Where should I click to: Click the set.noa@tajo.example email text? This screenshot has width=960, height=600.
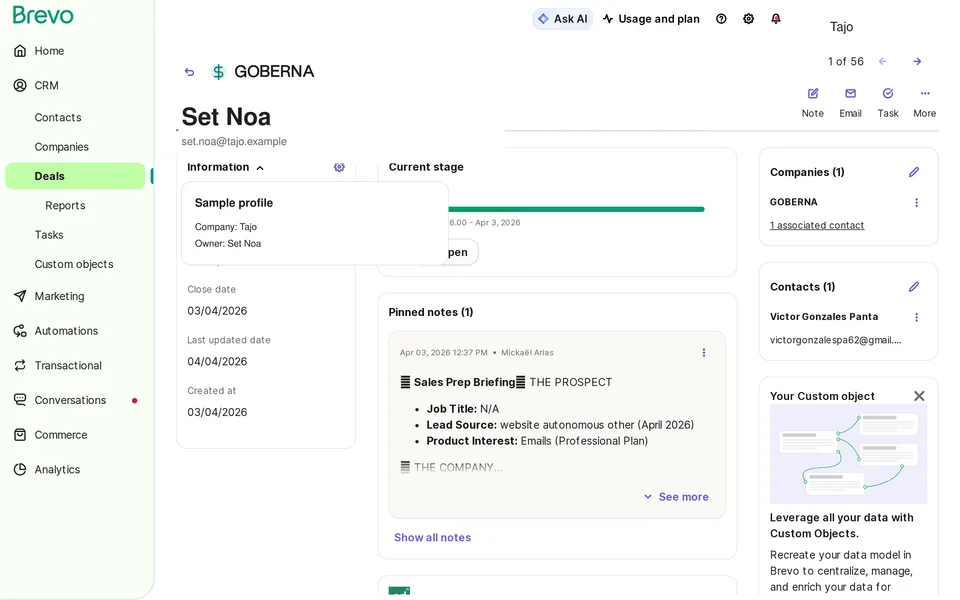click(234, 141)
